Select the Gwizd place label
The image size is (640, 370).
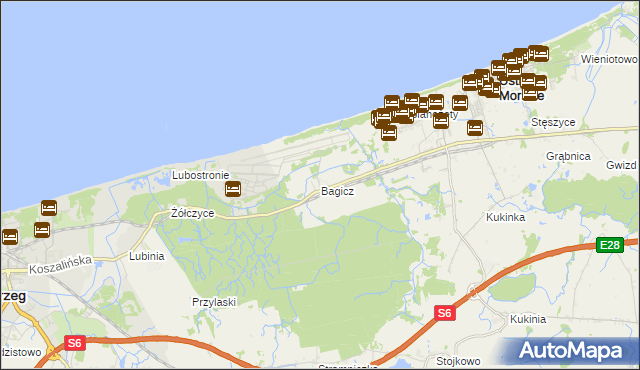[x=621, y=165]
